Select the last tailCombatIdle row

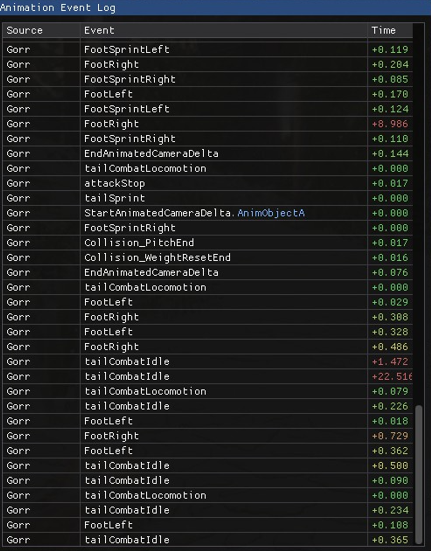tap(208, 540)
